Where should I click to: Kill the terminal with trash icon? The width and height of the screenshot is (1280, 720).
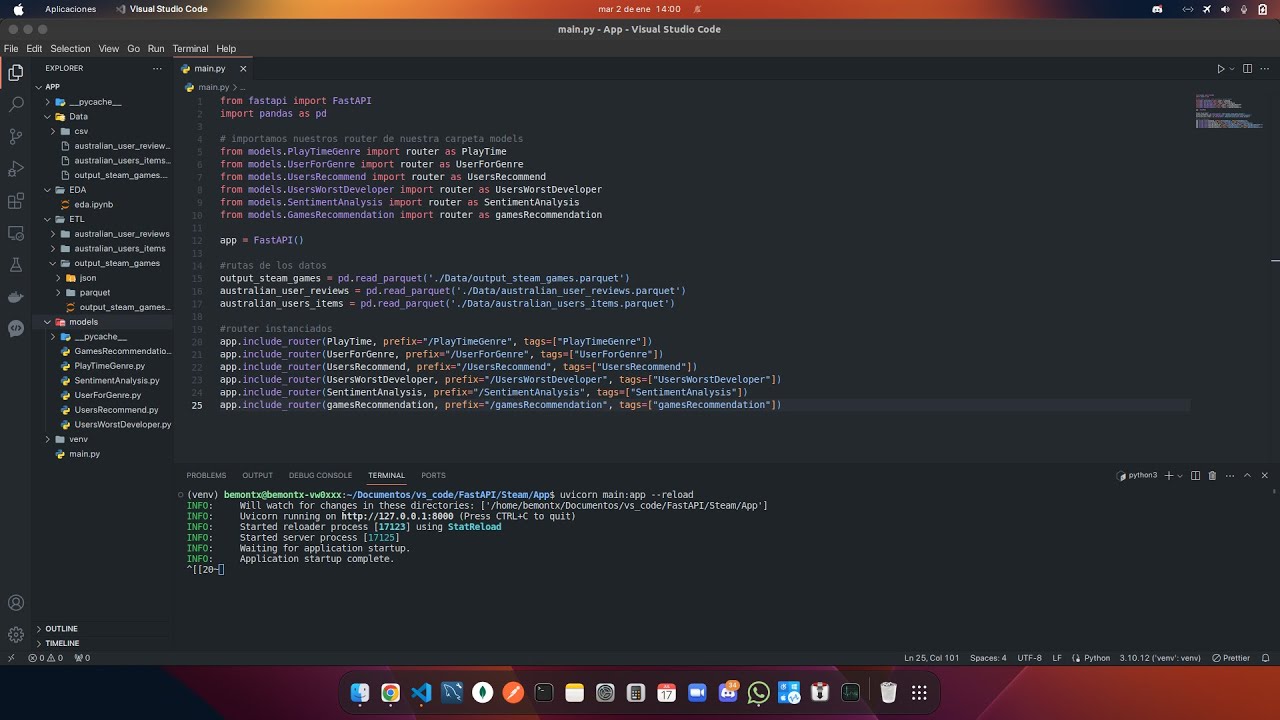1212,476
